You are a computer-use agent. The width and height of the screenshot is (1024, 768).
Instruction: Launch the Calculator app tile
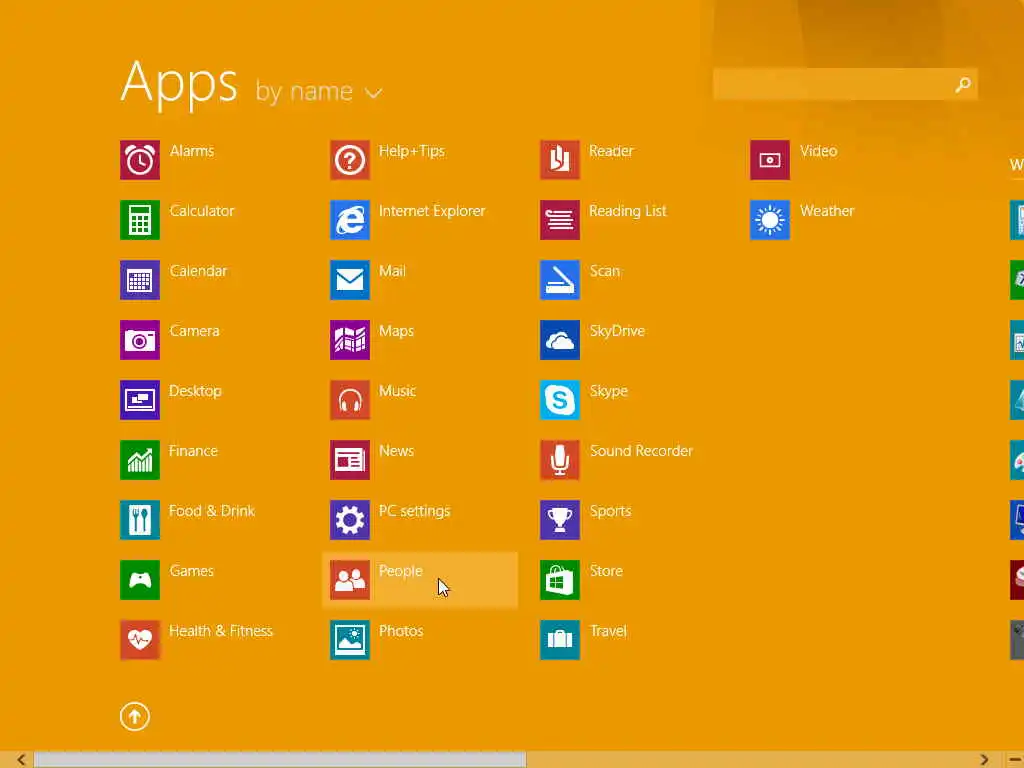[140, 220]
